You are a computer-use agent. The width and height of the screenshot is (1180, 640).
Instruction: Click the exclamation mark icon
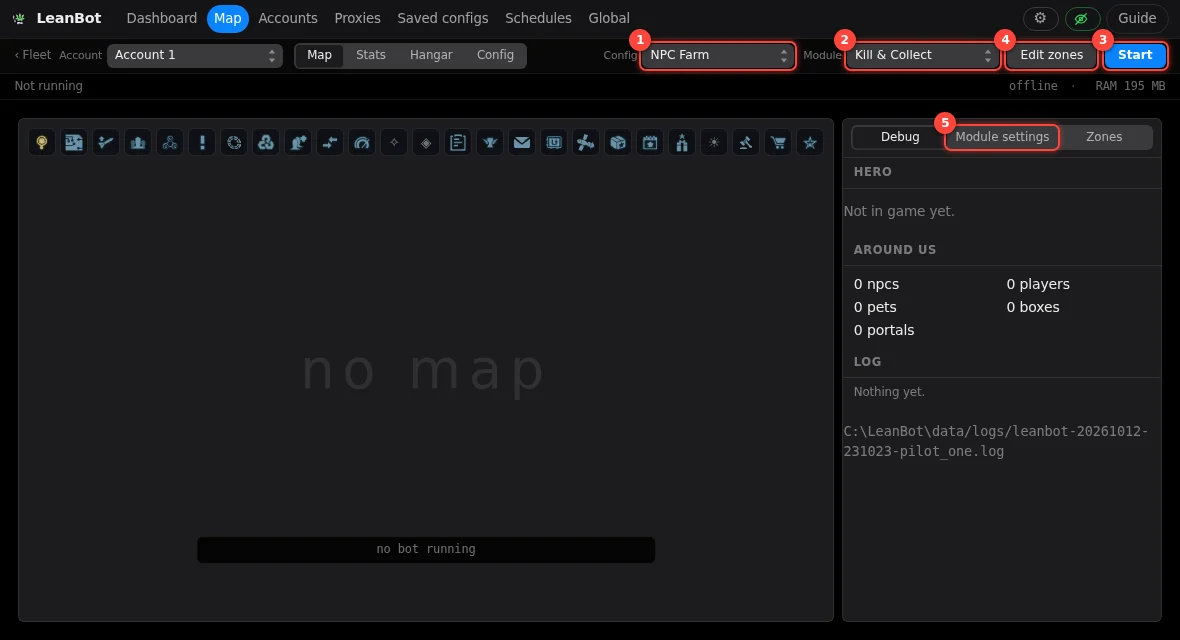pyautogui.click(x=202, y=142)
